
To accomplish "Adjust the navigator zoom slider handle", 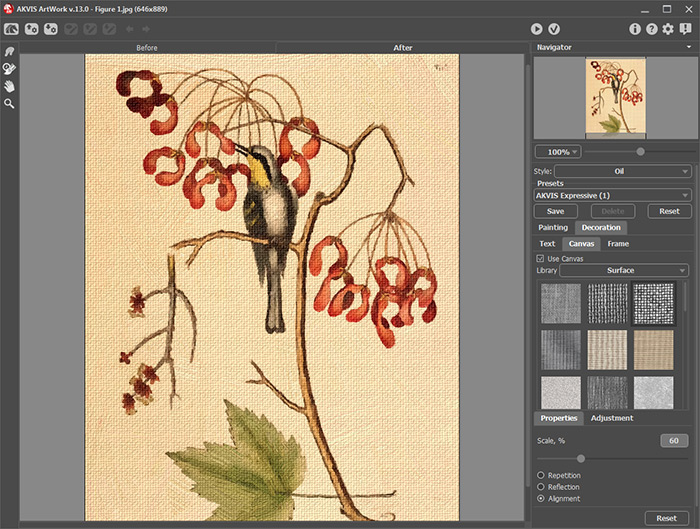I will click(x=640, y=152).
